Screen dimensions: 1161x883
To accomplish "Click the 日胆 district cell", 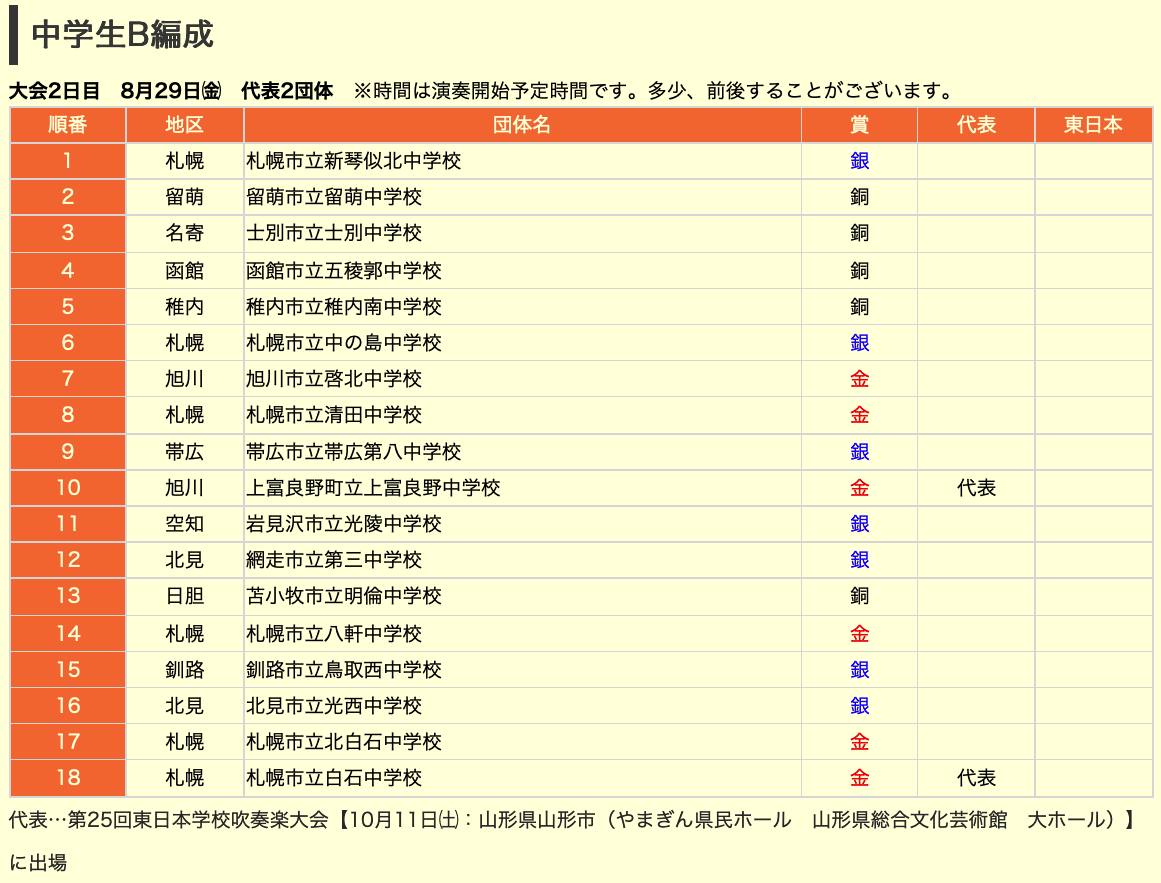I will pyautogui.click(x=184, y=596).
